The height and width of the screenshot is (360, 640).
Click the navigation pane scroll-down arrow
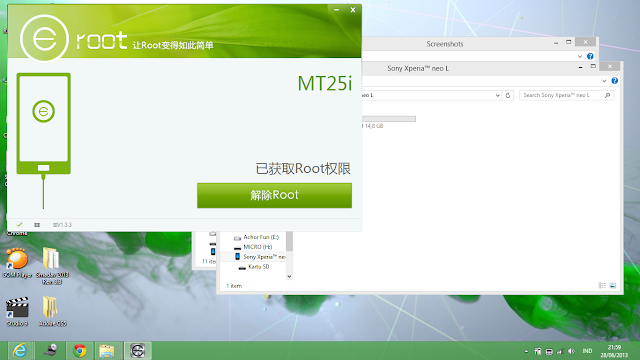click(289, 276)
